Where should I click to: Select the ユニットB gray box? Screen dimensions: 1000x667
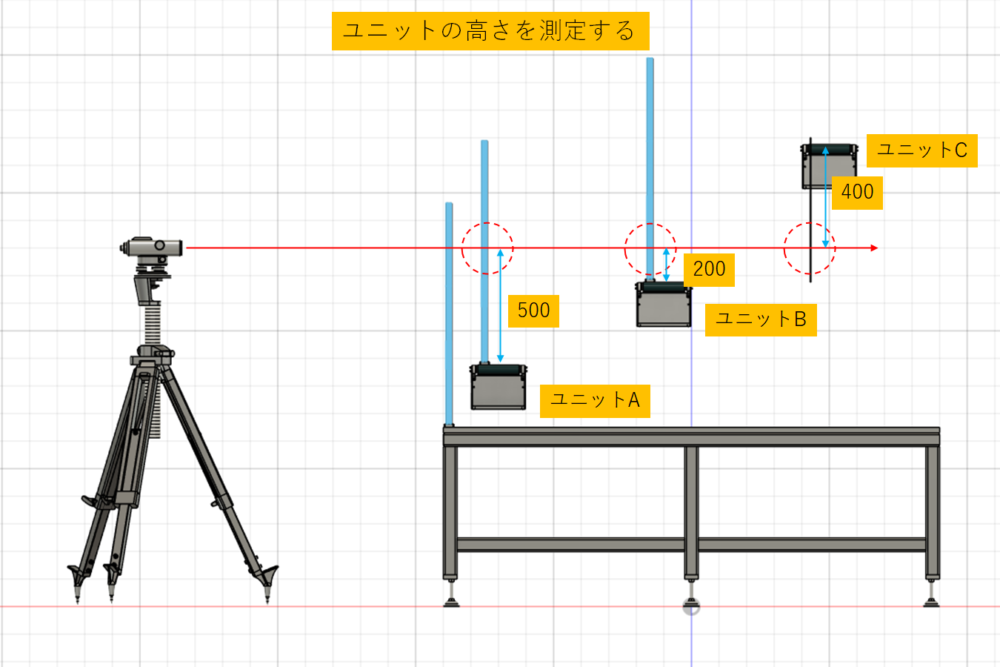click(x=664, y=305)
